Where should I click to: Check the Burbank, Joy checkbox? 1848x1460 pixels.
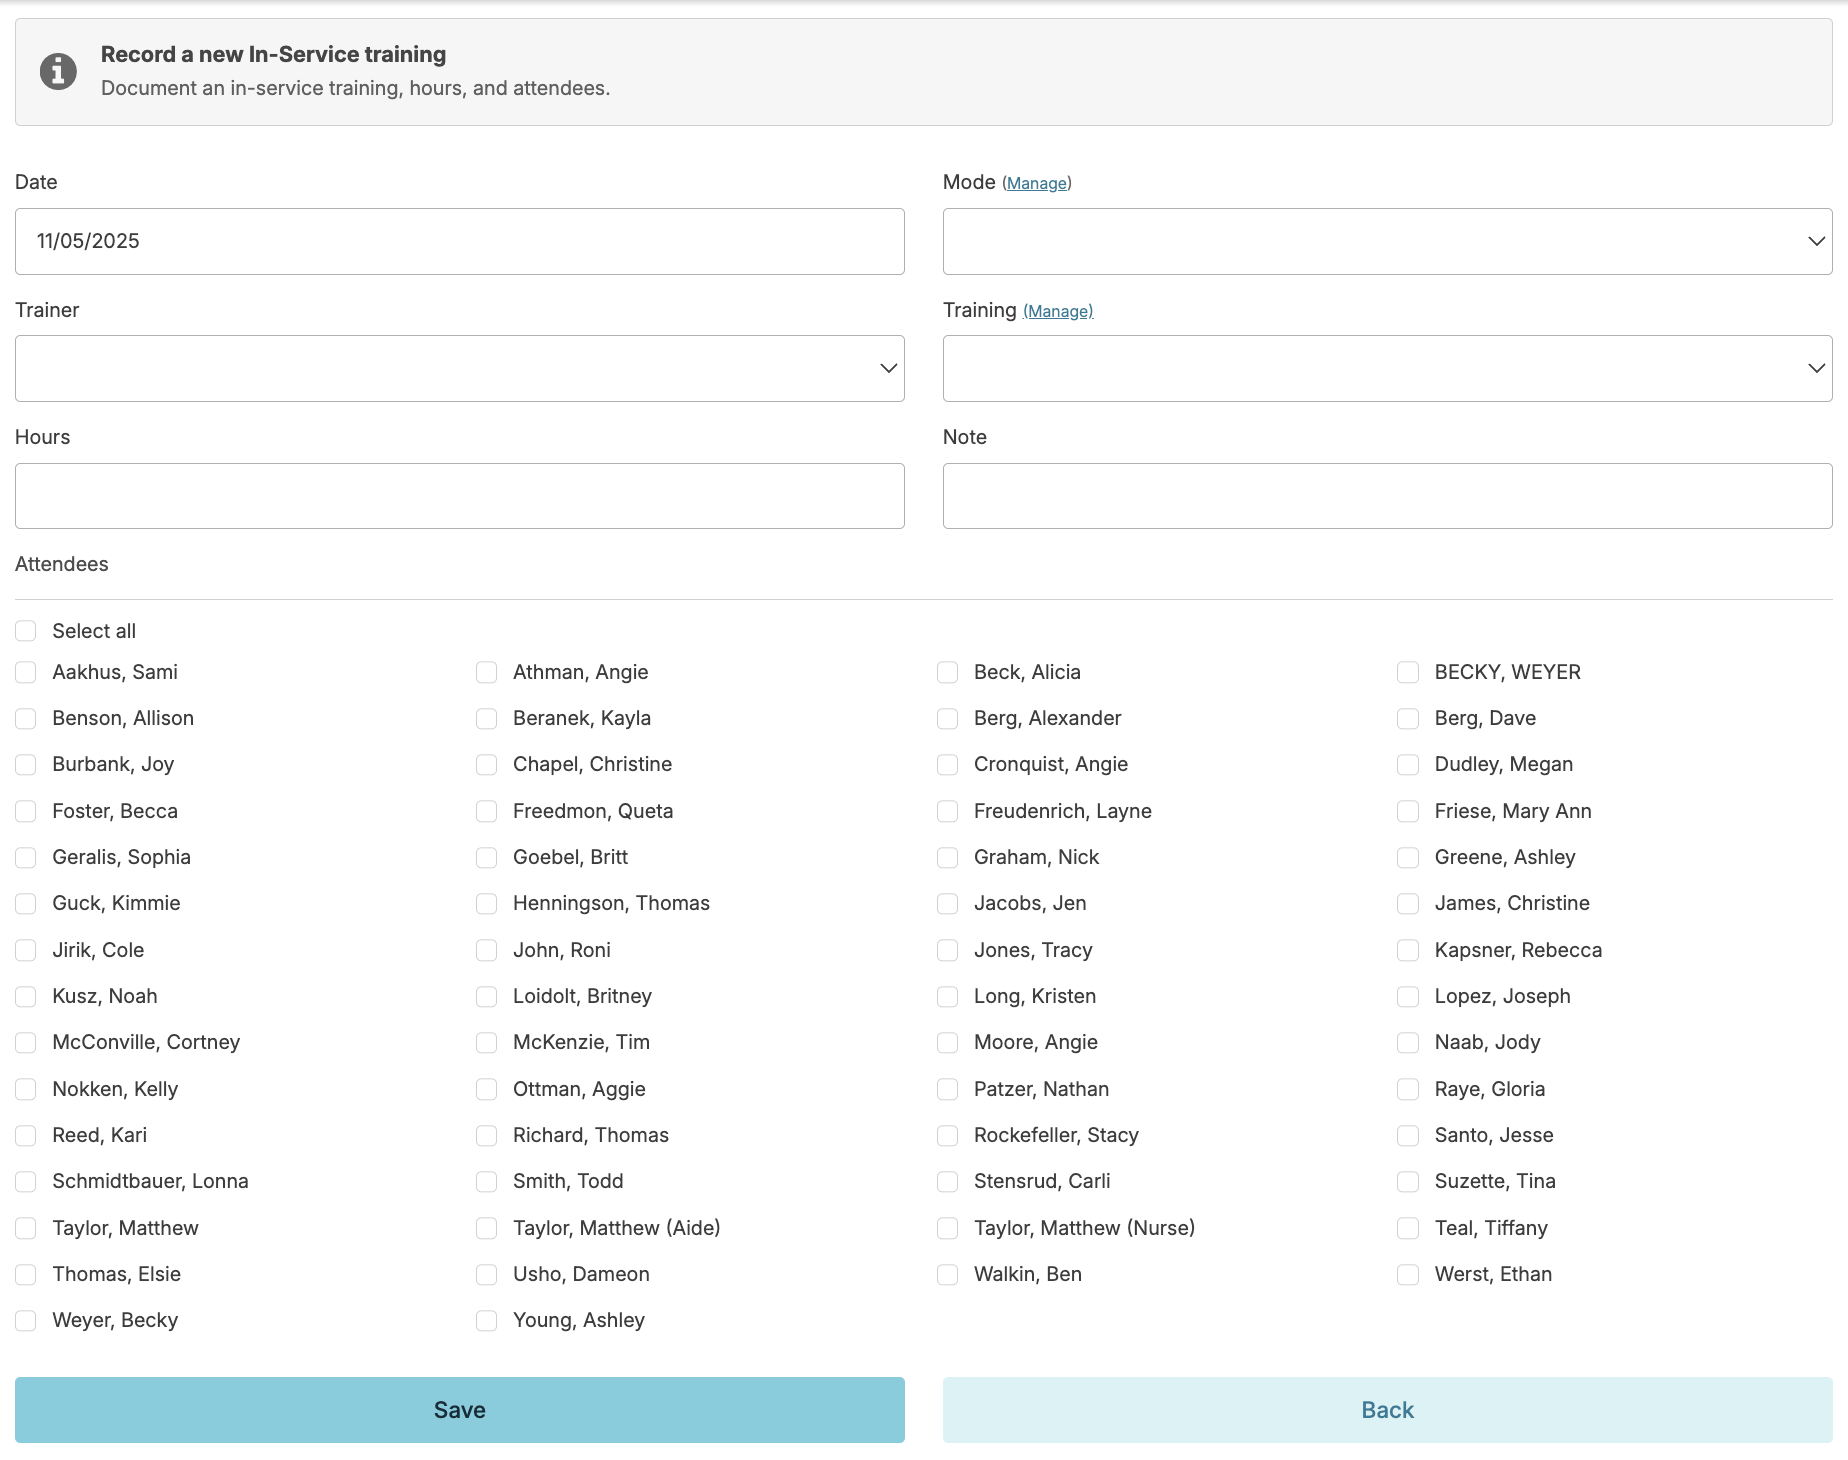(x=26, y=764)
